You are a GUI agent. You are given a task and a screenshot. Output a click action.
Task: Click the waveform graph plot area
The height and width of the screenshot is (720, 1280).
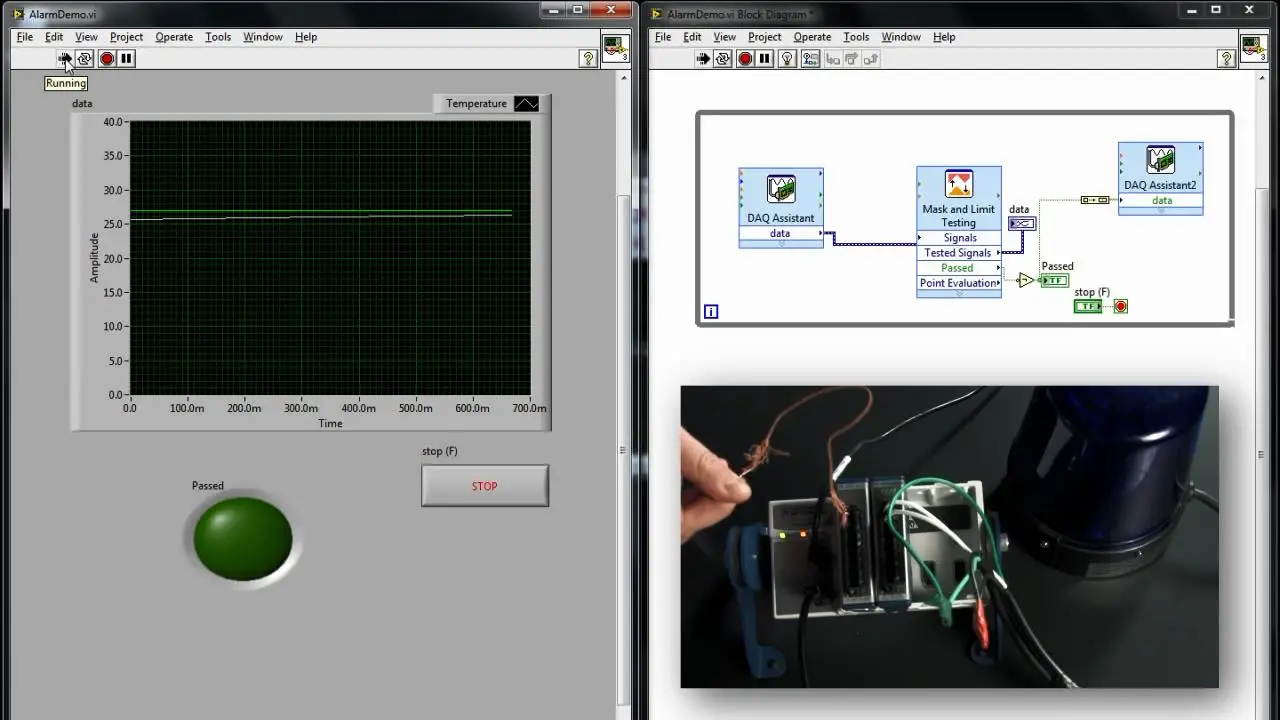pyautogui.click(x=330, y=258)
